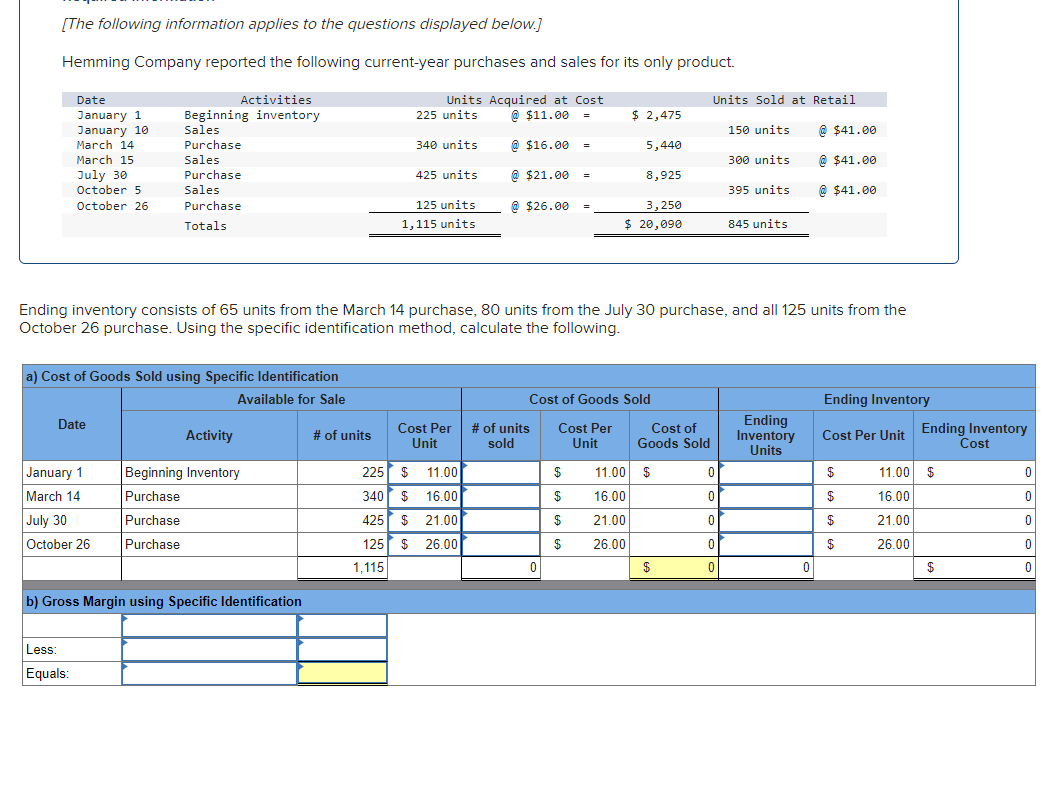
Task: Select the yellow Equals amount cell
Action: pyautogui.click(x=341, y=673)
